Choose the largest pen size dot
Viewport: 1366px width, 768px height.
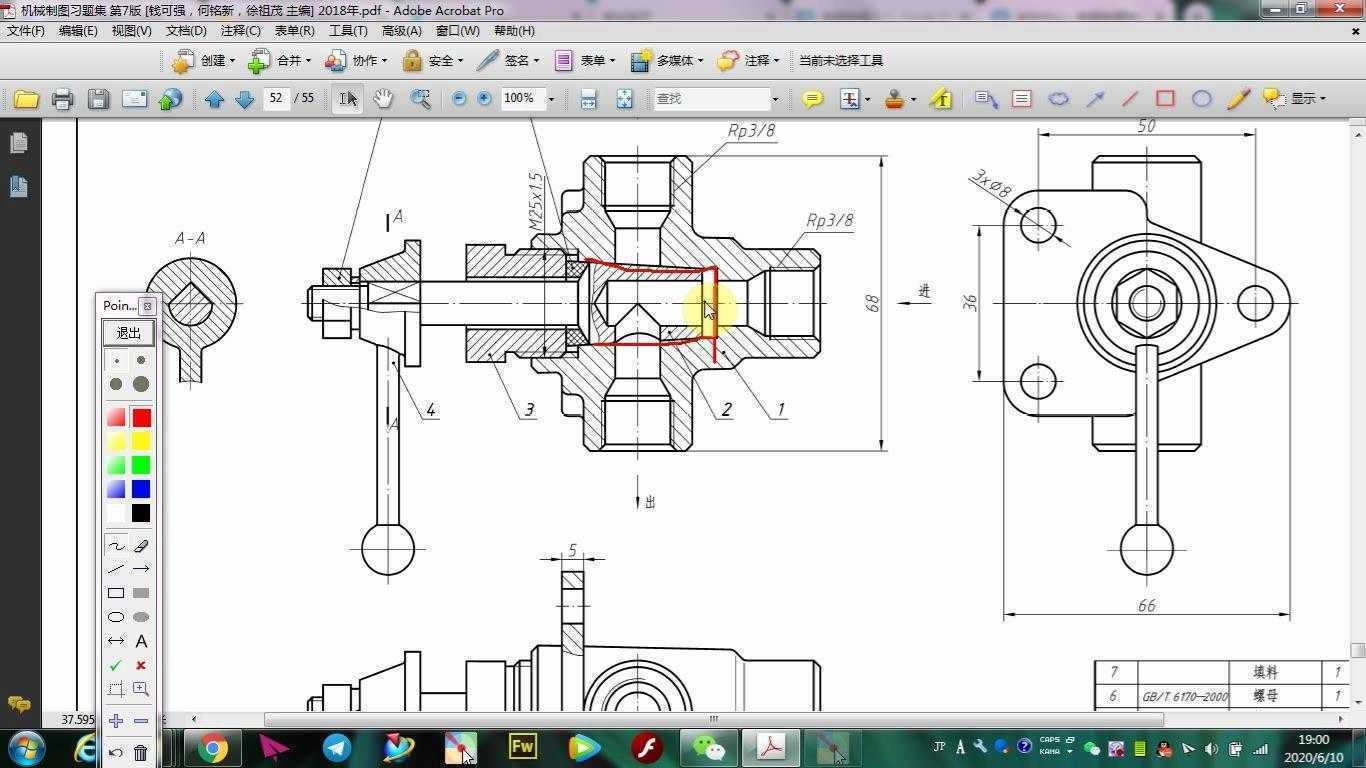point(141,384)
